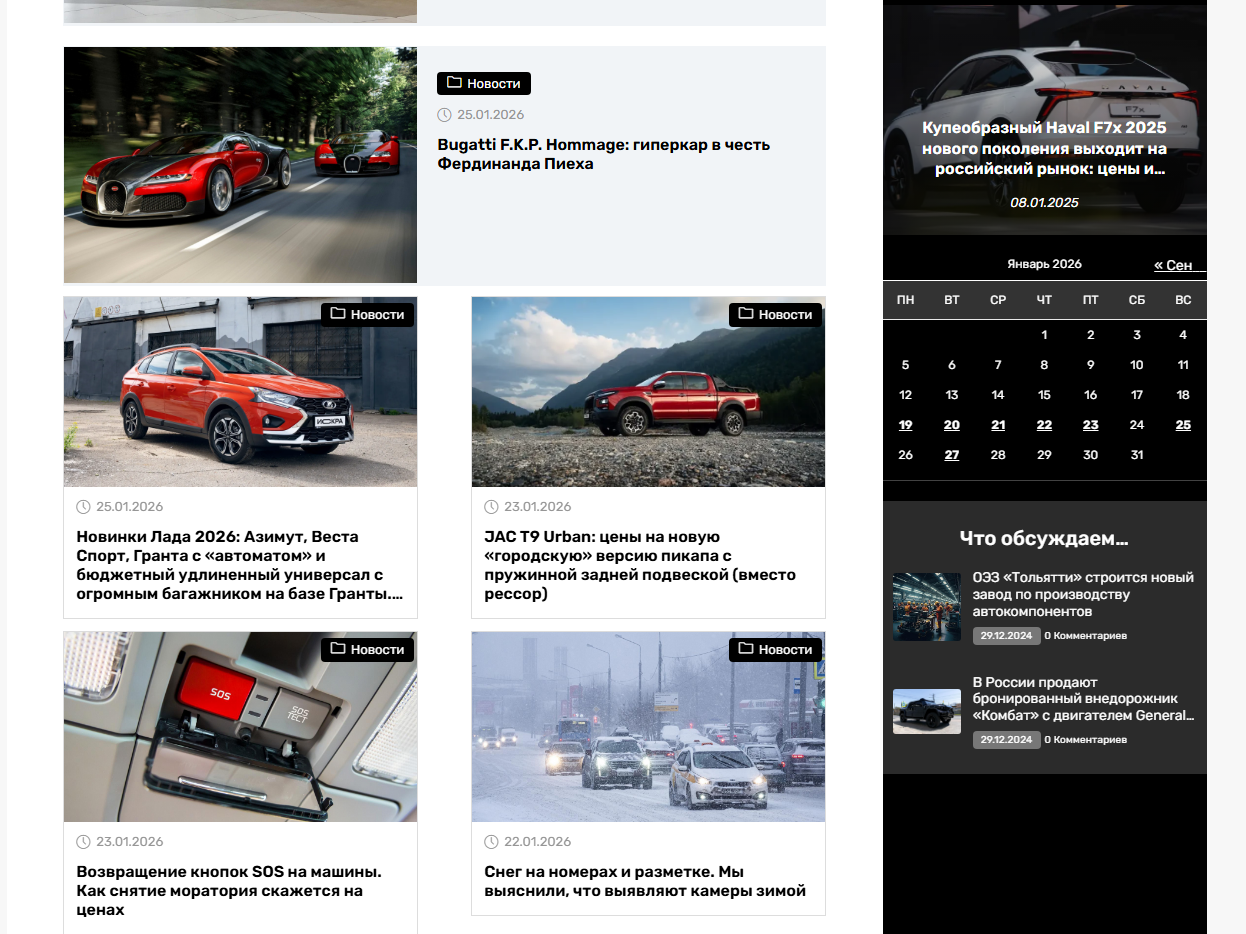Select calendar date 20

point(952,425)
